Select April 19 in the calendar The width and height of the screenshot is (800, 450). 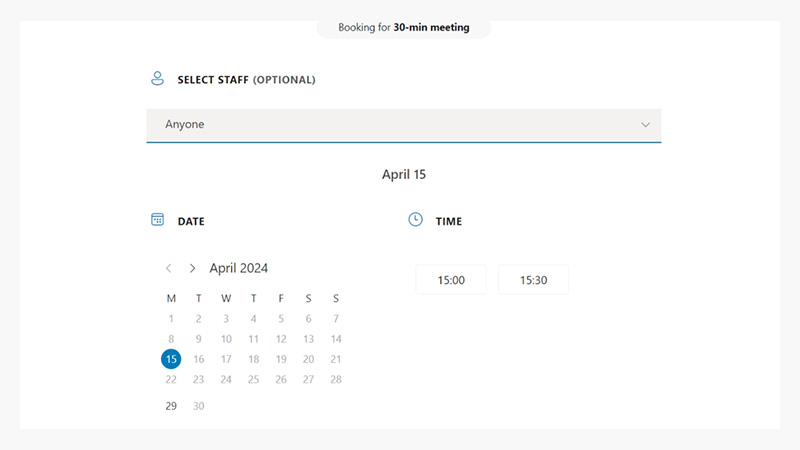(x=281, y=359)
